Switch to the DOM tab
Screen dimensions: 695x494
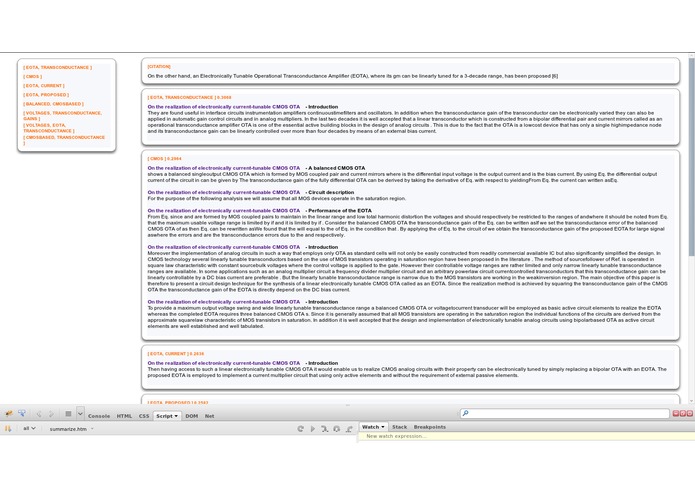tap(191, 416)
